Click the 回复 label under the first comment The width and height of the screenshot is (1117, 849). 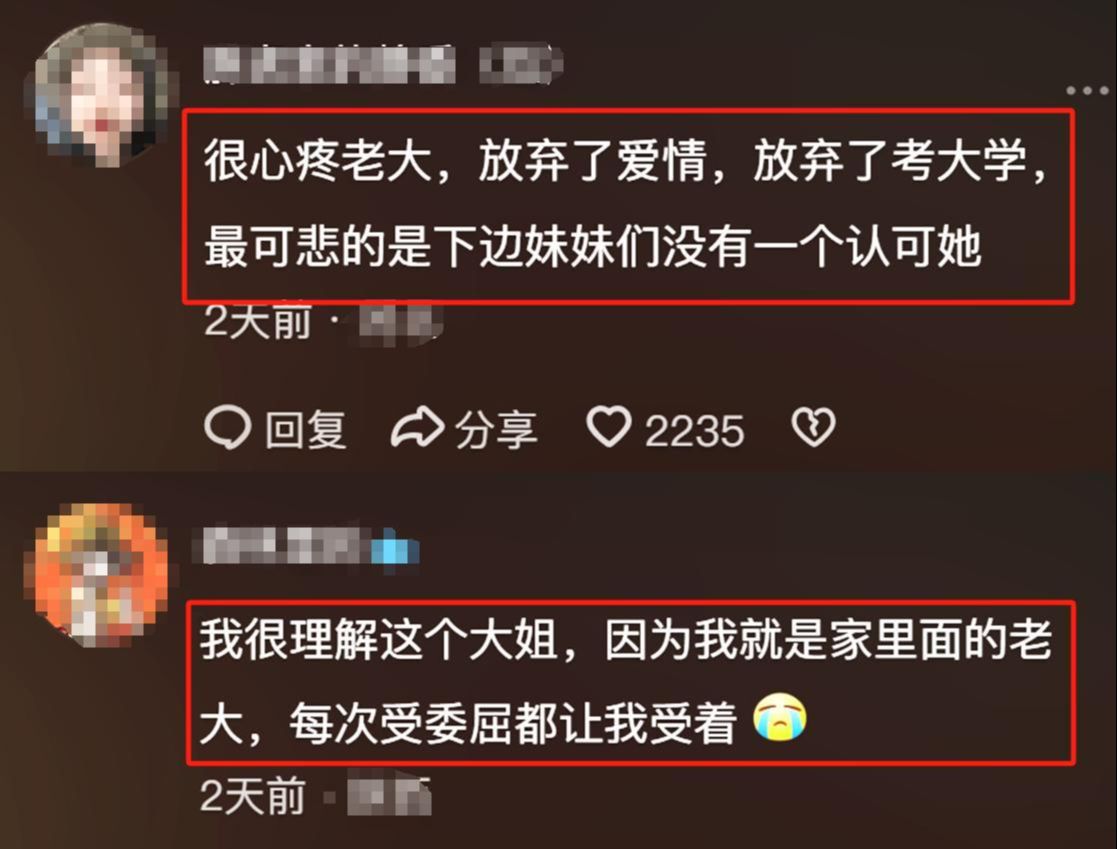click(x=306, y=430)
